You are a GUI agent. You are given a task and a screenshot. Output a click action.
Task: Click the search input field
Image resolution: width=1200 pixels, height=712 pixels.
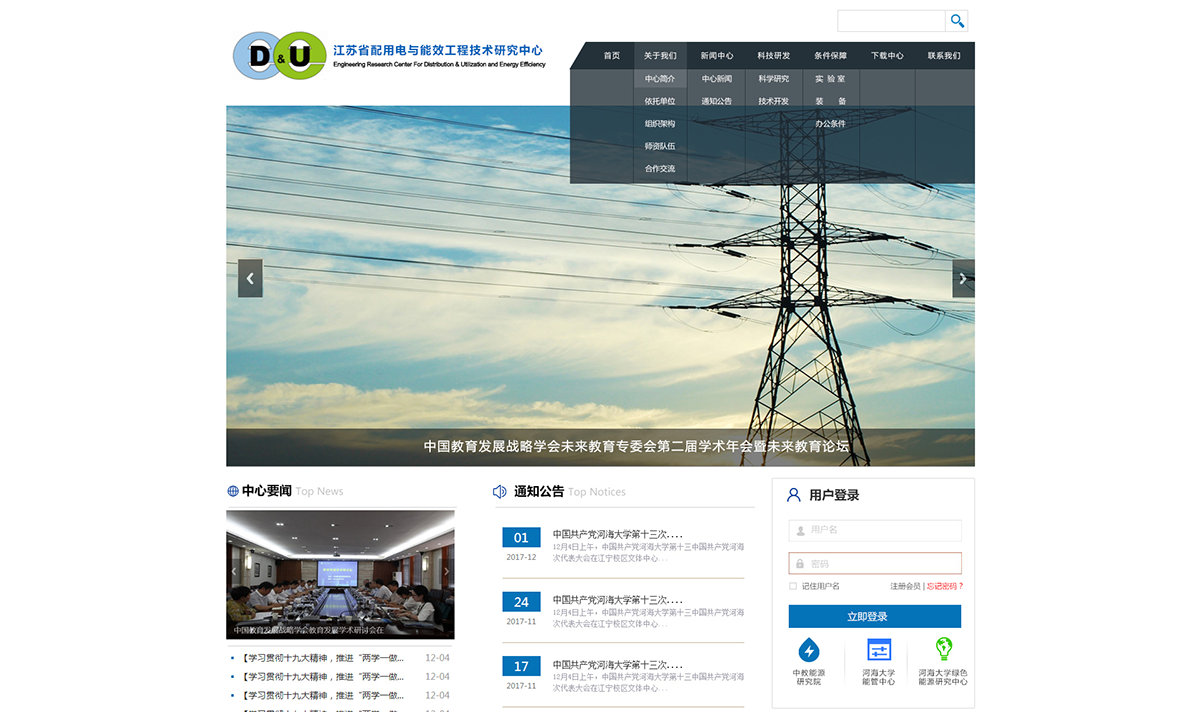[891, 21]
